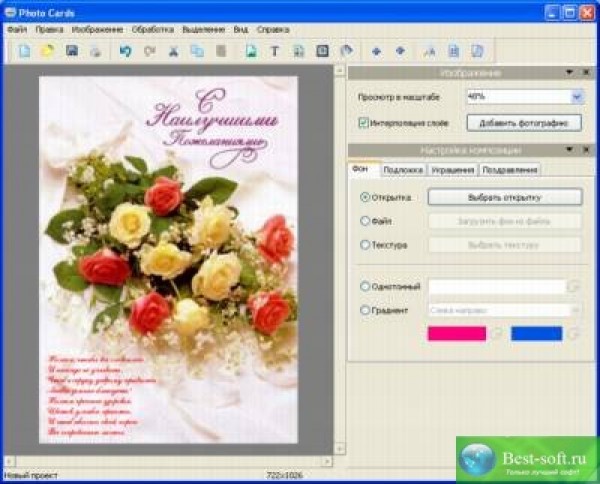The width and height of the screenshot is (600, 484).
Task: Close the Настройка композиции panel with its X
Action: (586, 150)
